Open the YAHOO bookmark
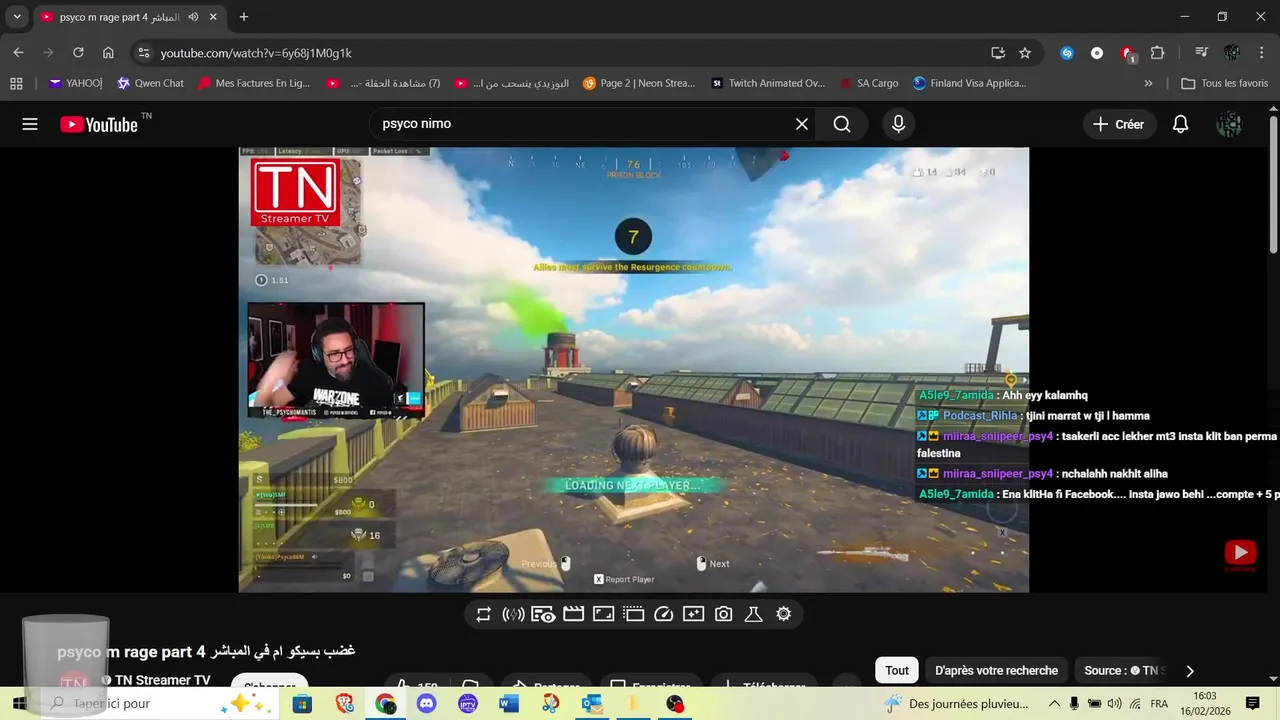Screen dimensions: 1280x720 click(x=76, y=83)
